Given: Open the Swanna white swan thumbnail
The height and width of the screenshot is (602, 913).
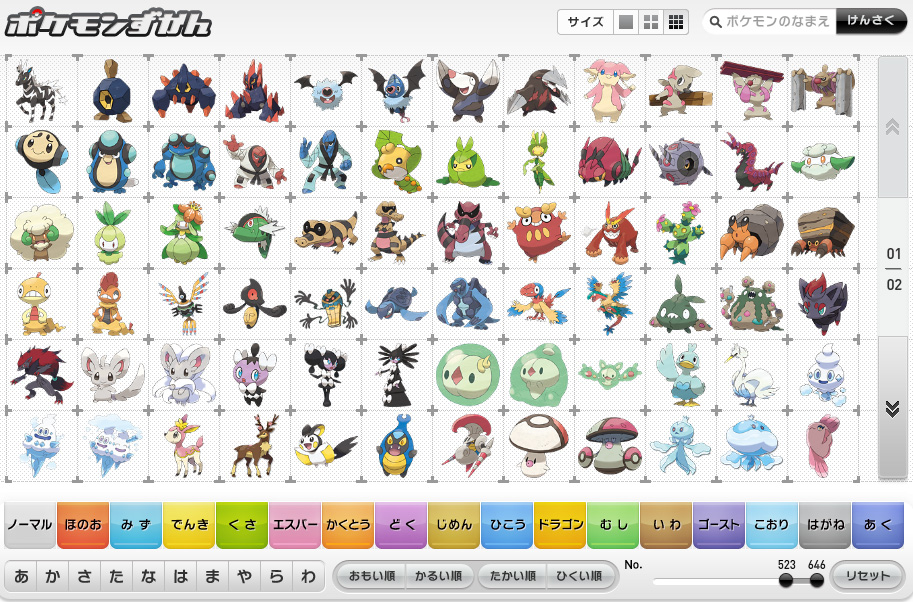Looking at the screenshot, I should point(751,376).
